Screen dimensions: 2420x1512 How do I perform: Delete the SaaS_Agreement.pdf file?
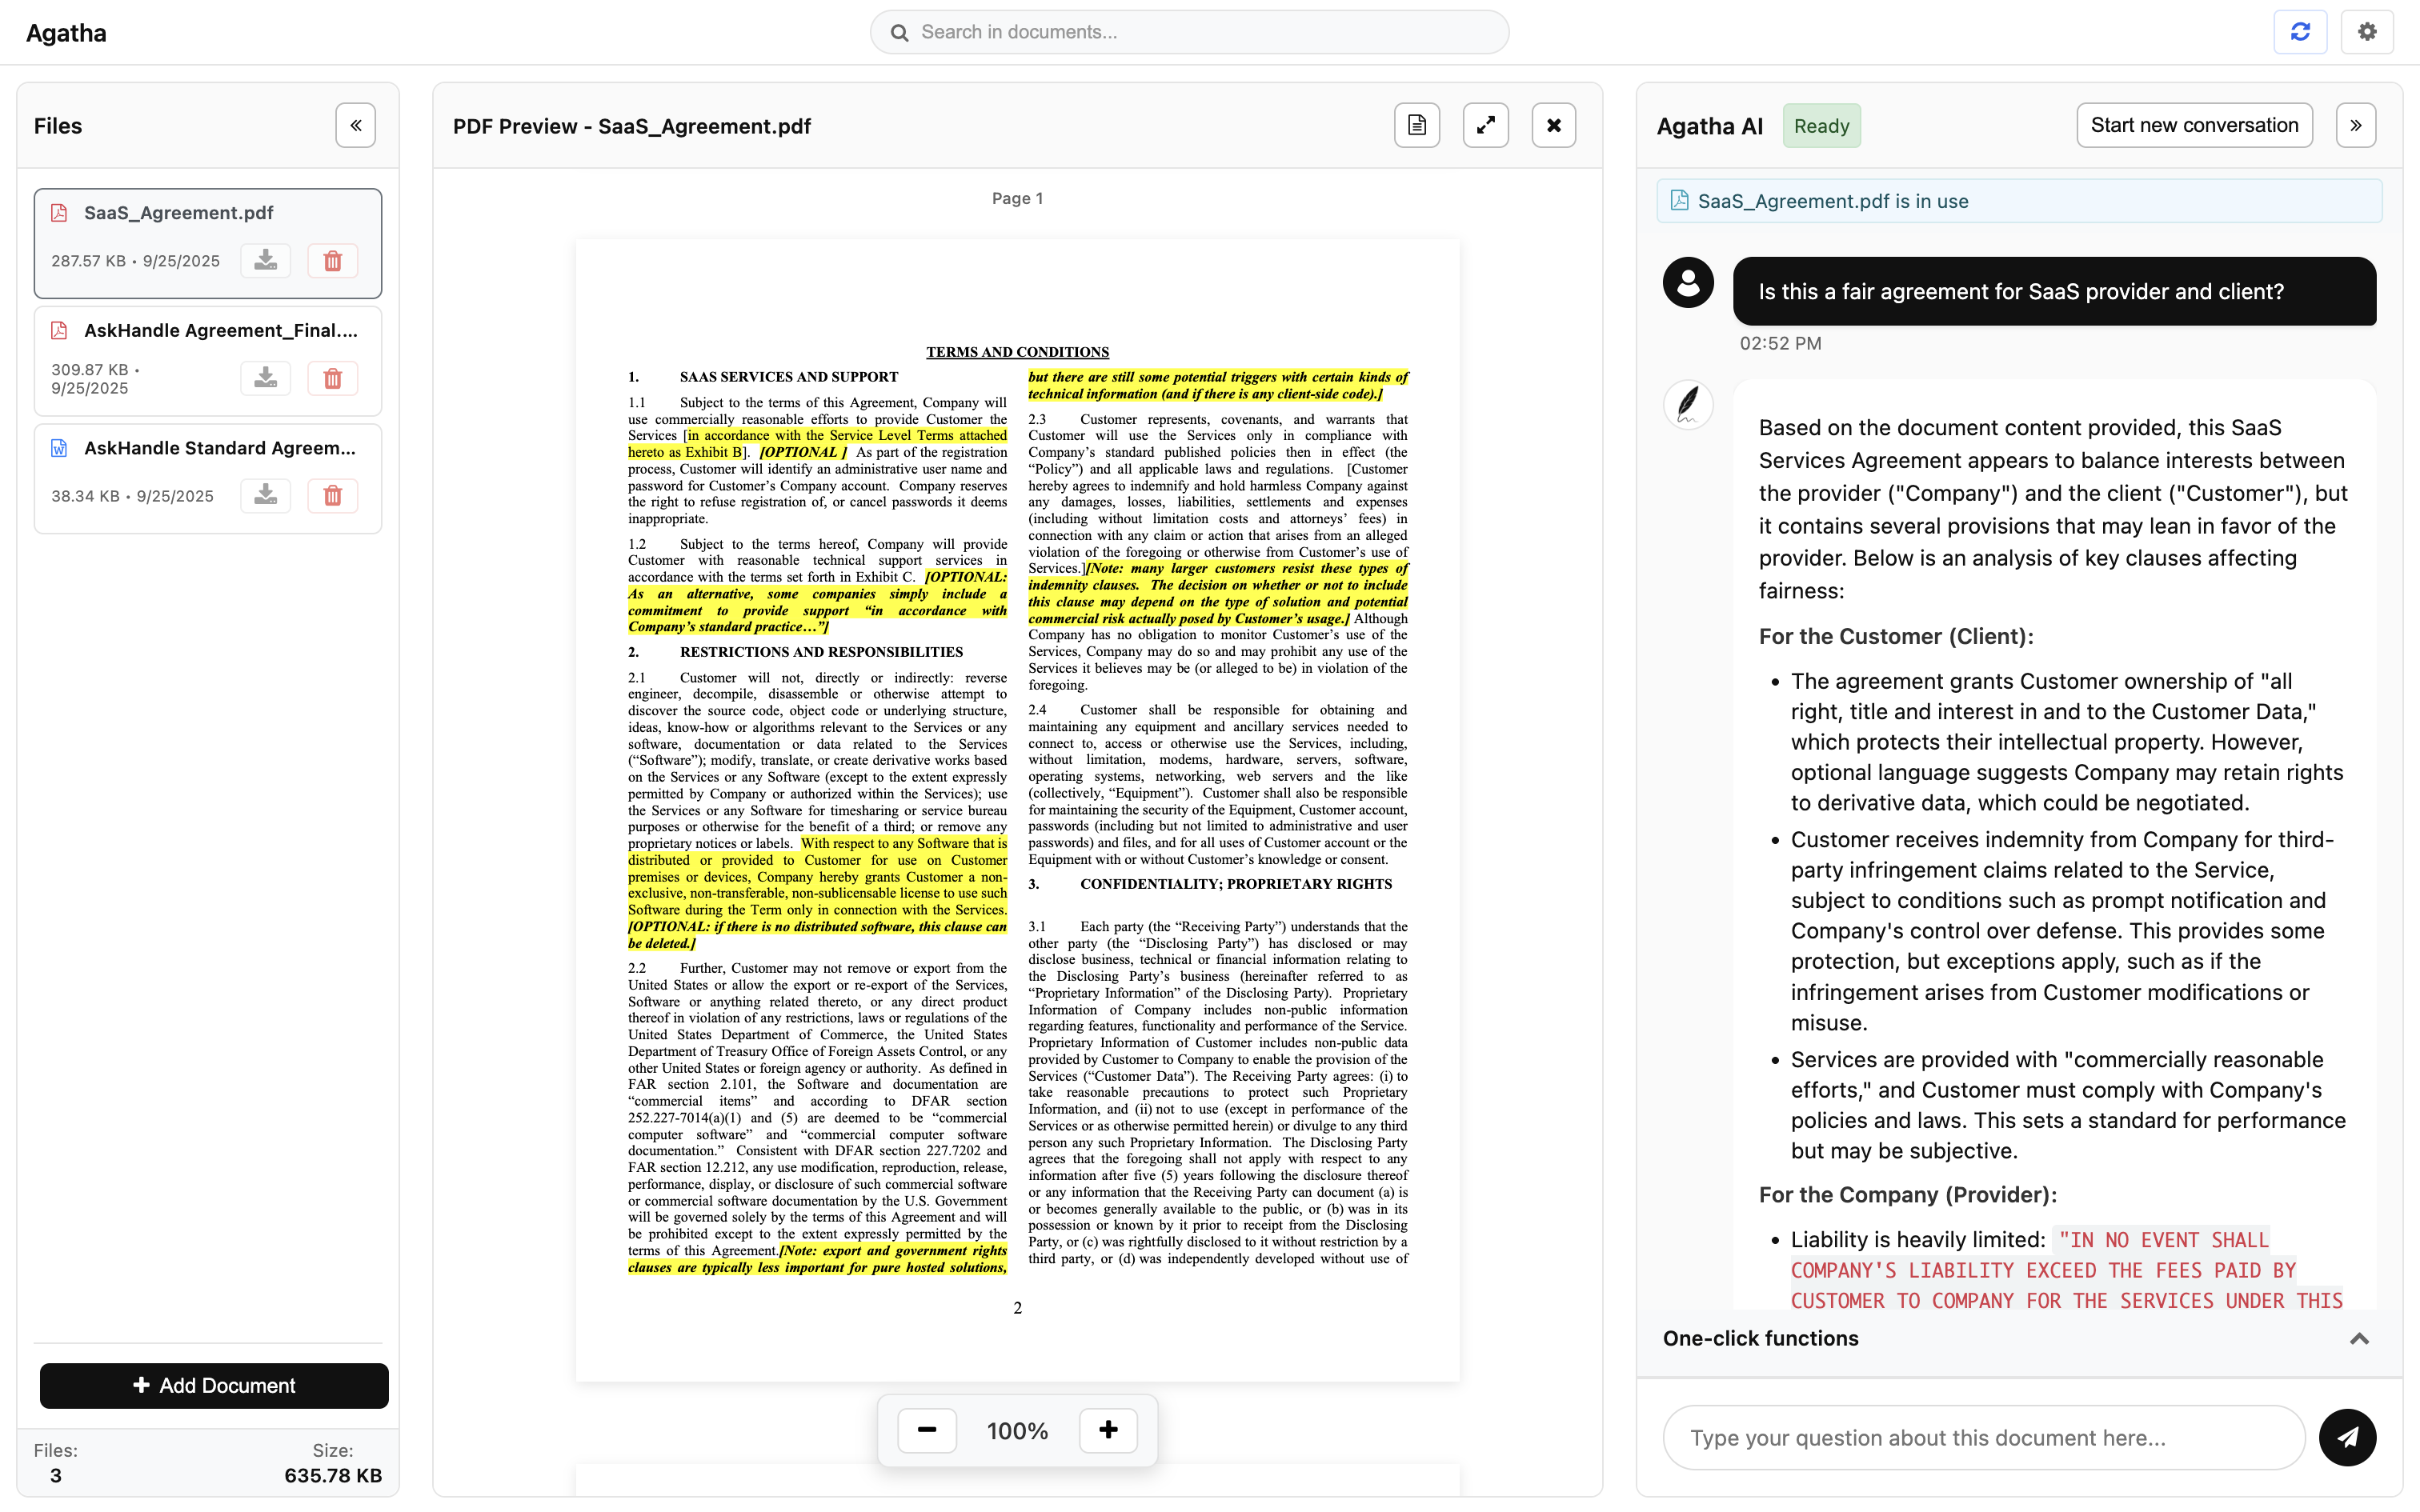(x=332, y=261)
